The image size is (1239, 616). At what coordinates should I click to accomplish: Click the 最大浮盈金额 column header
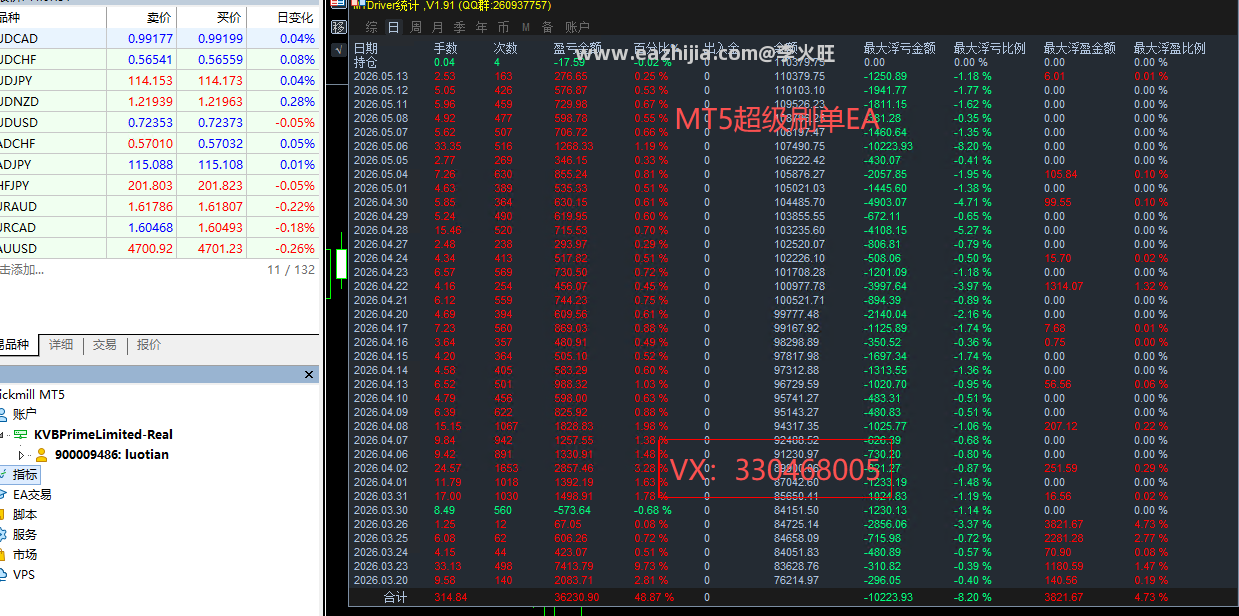coord(1079,48)
